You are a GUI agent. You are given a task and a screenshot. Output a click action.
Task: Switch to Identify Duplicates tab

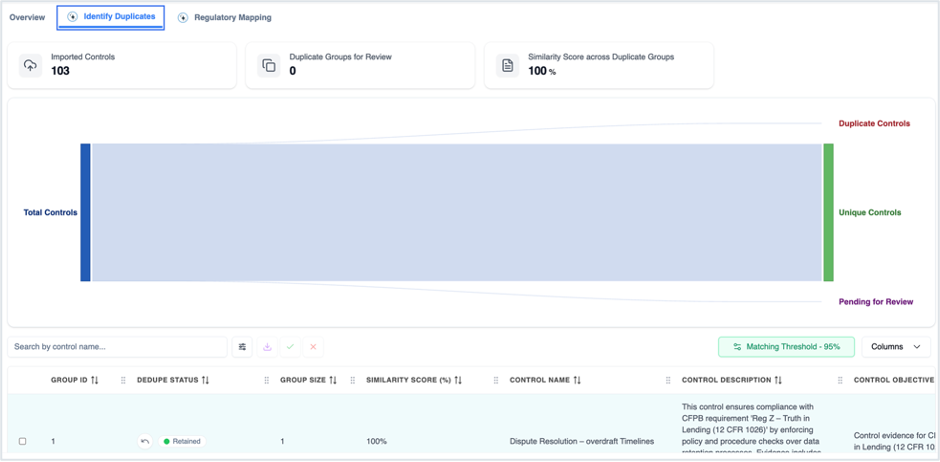click(x=111, y=17)
